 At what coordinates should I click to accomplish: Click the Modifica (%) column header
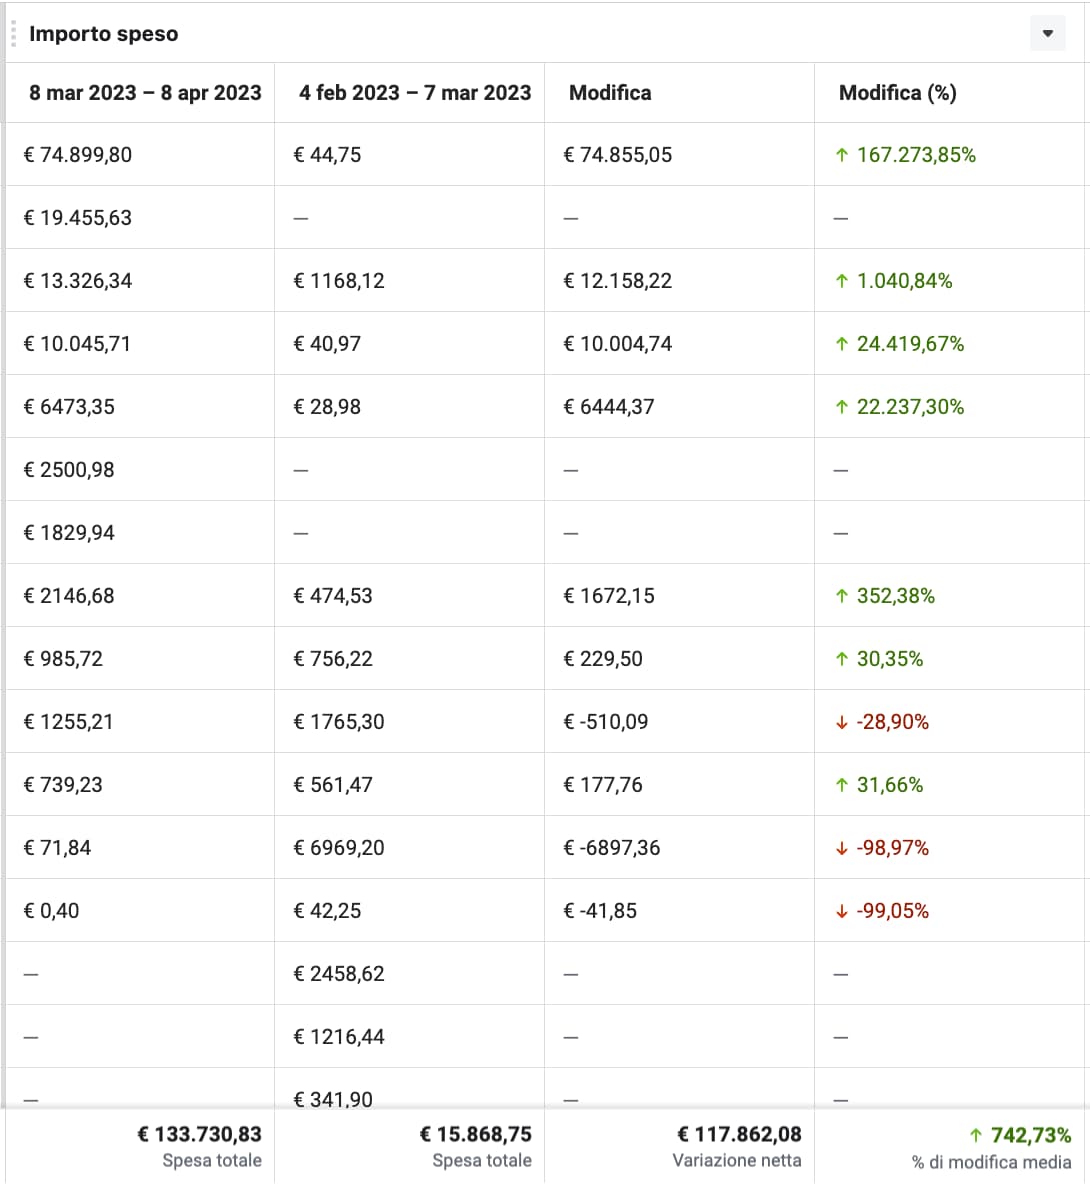pyautogui.click(x=897, y=93)
